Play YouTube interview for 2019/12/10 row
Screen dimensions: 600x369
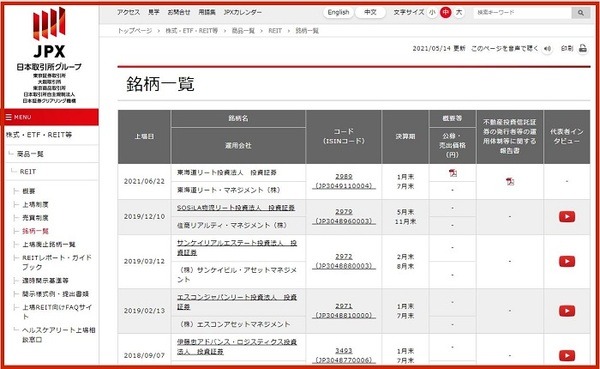(x=567, y=217)
